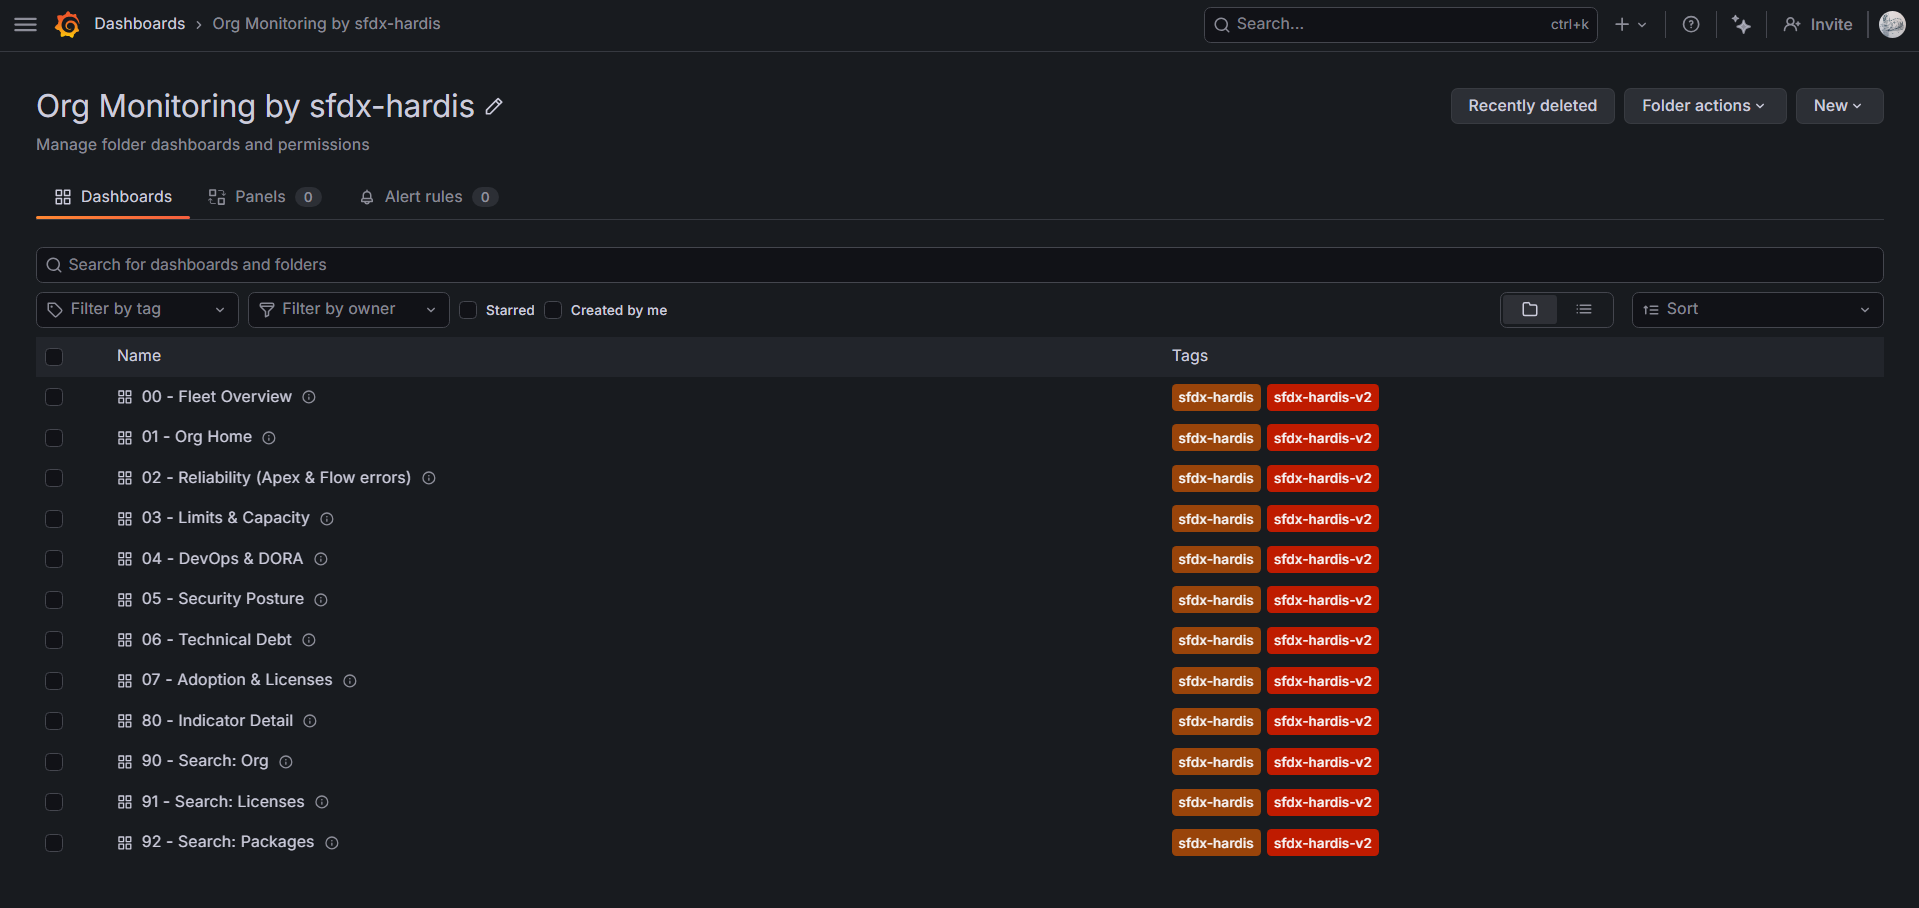Expand the Folder actions menu
This screenshot has width=1919, height=908.
pyautogui.click(x=1705, y=106)
